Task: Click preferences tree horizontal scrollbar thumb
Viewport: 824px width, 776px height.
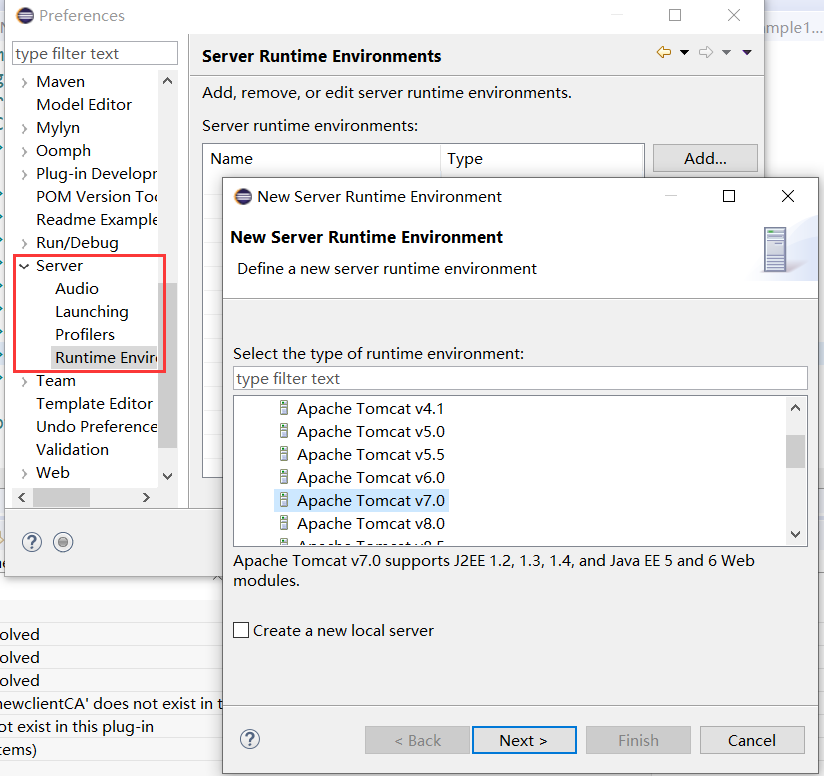Action: pyautogui.click(x=61, y=497)
